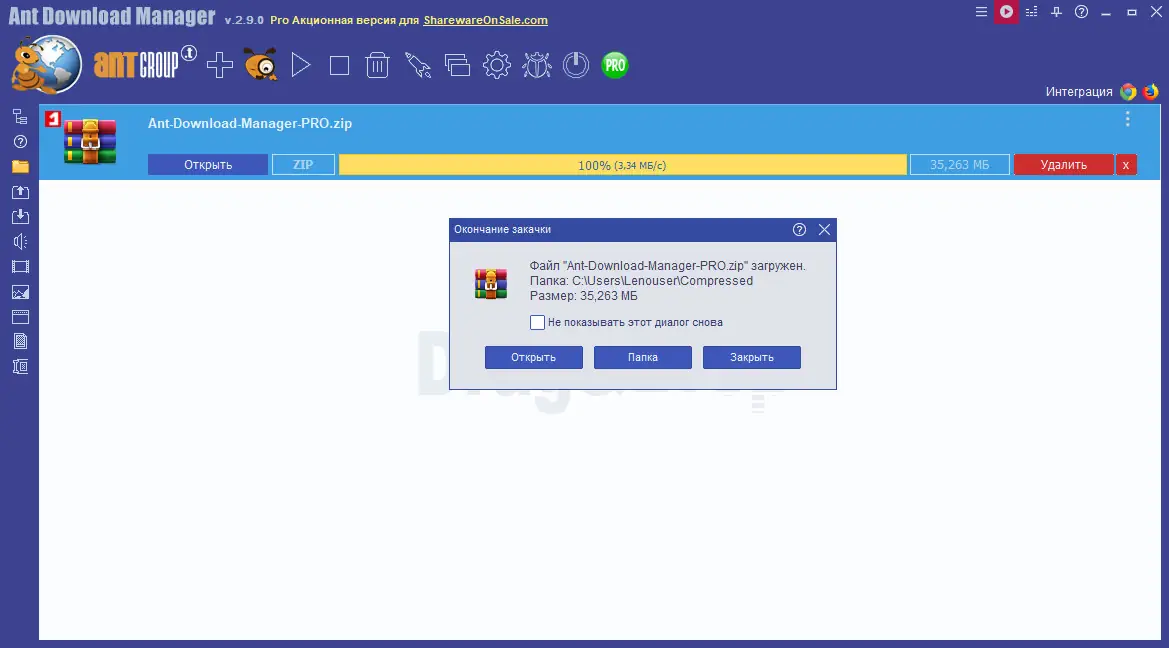This screenshot has height=648, width=1169.
Task: Click the ant mascot toolbar icon
Action: click(260, 65)
